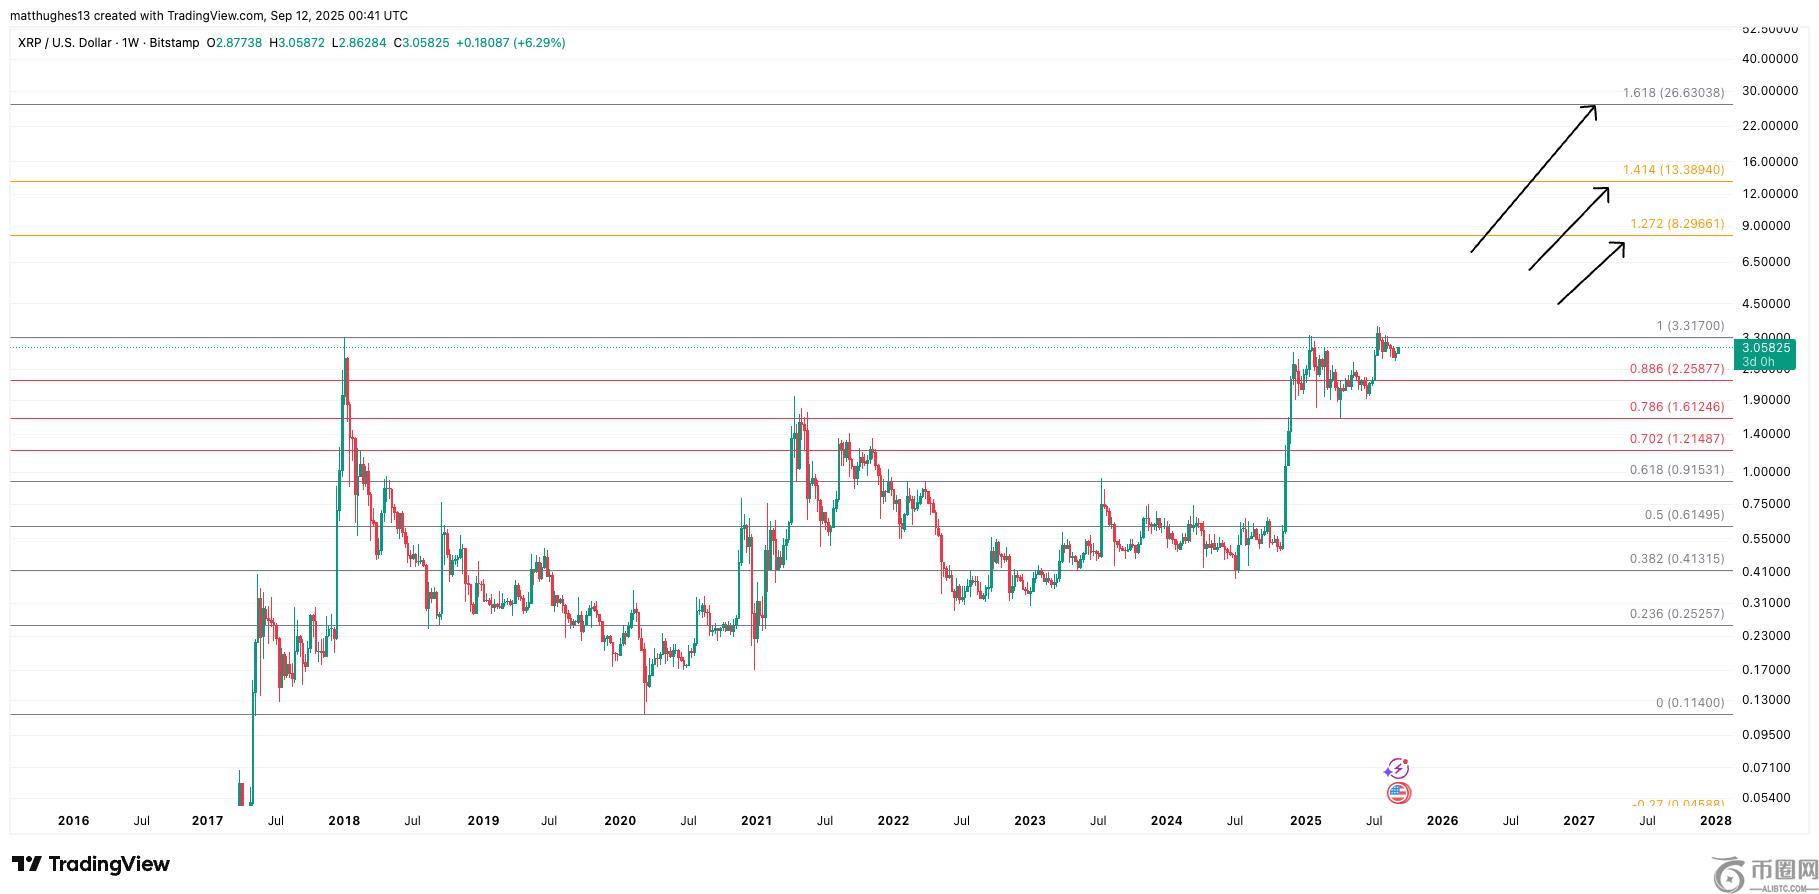Select the red 0.786 (1.61246) Fibonacci label

(x=1676, y=407)
